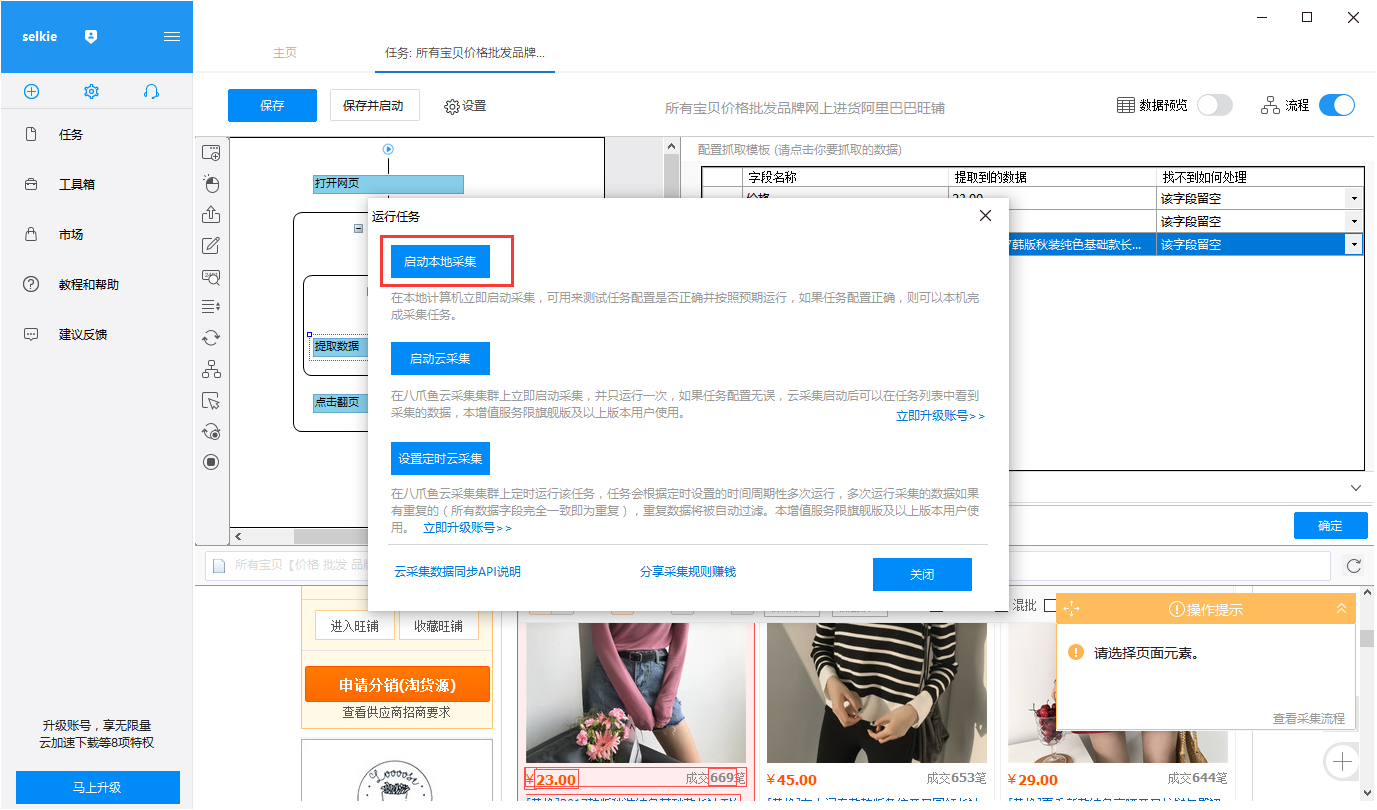Switch to the 主页 tab

pyautogui.click(x=285, y=53)
